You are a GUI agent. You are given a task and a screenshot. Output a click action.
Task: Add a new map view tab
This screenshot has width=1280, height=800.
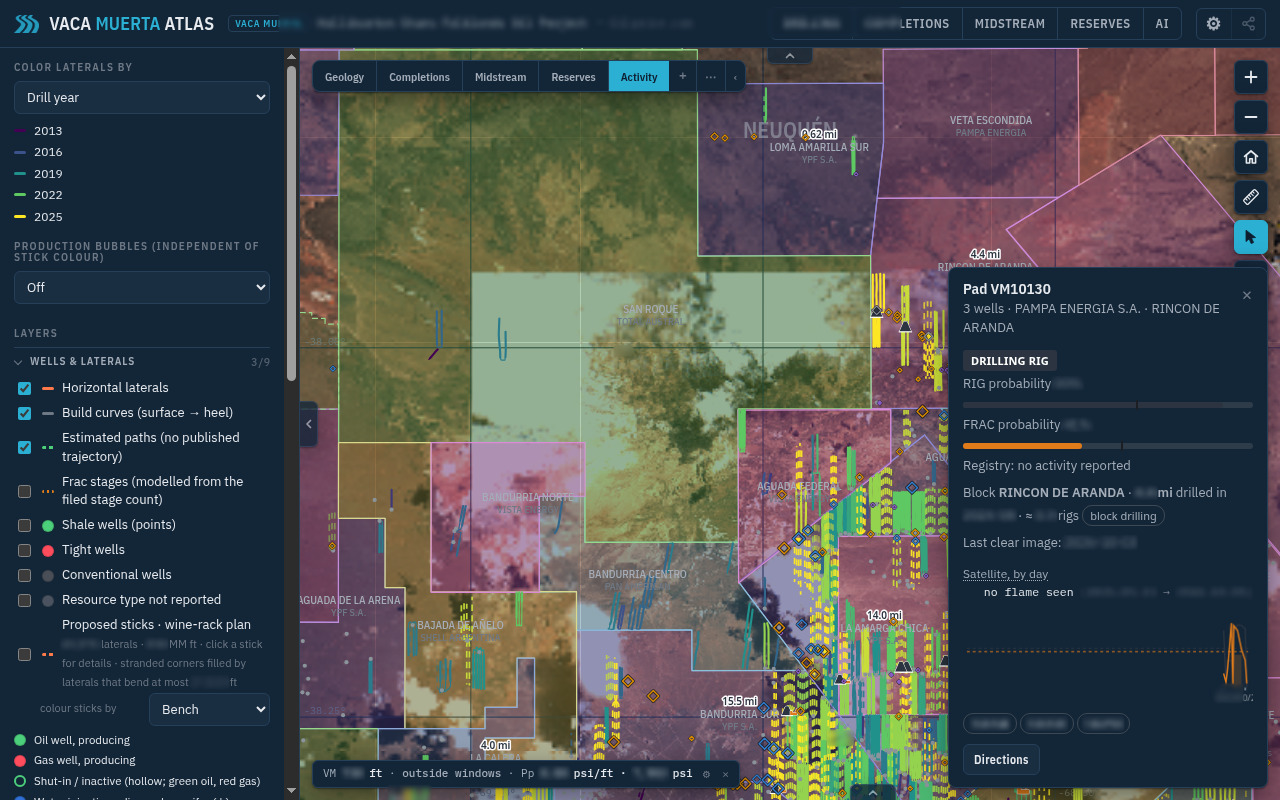point(683,76)
